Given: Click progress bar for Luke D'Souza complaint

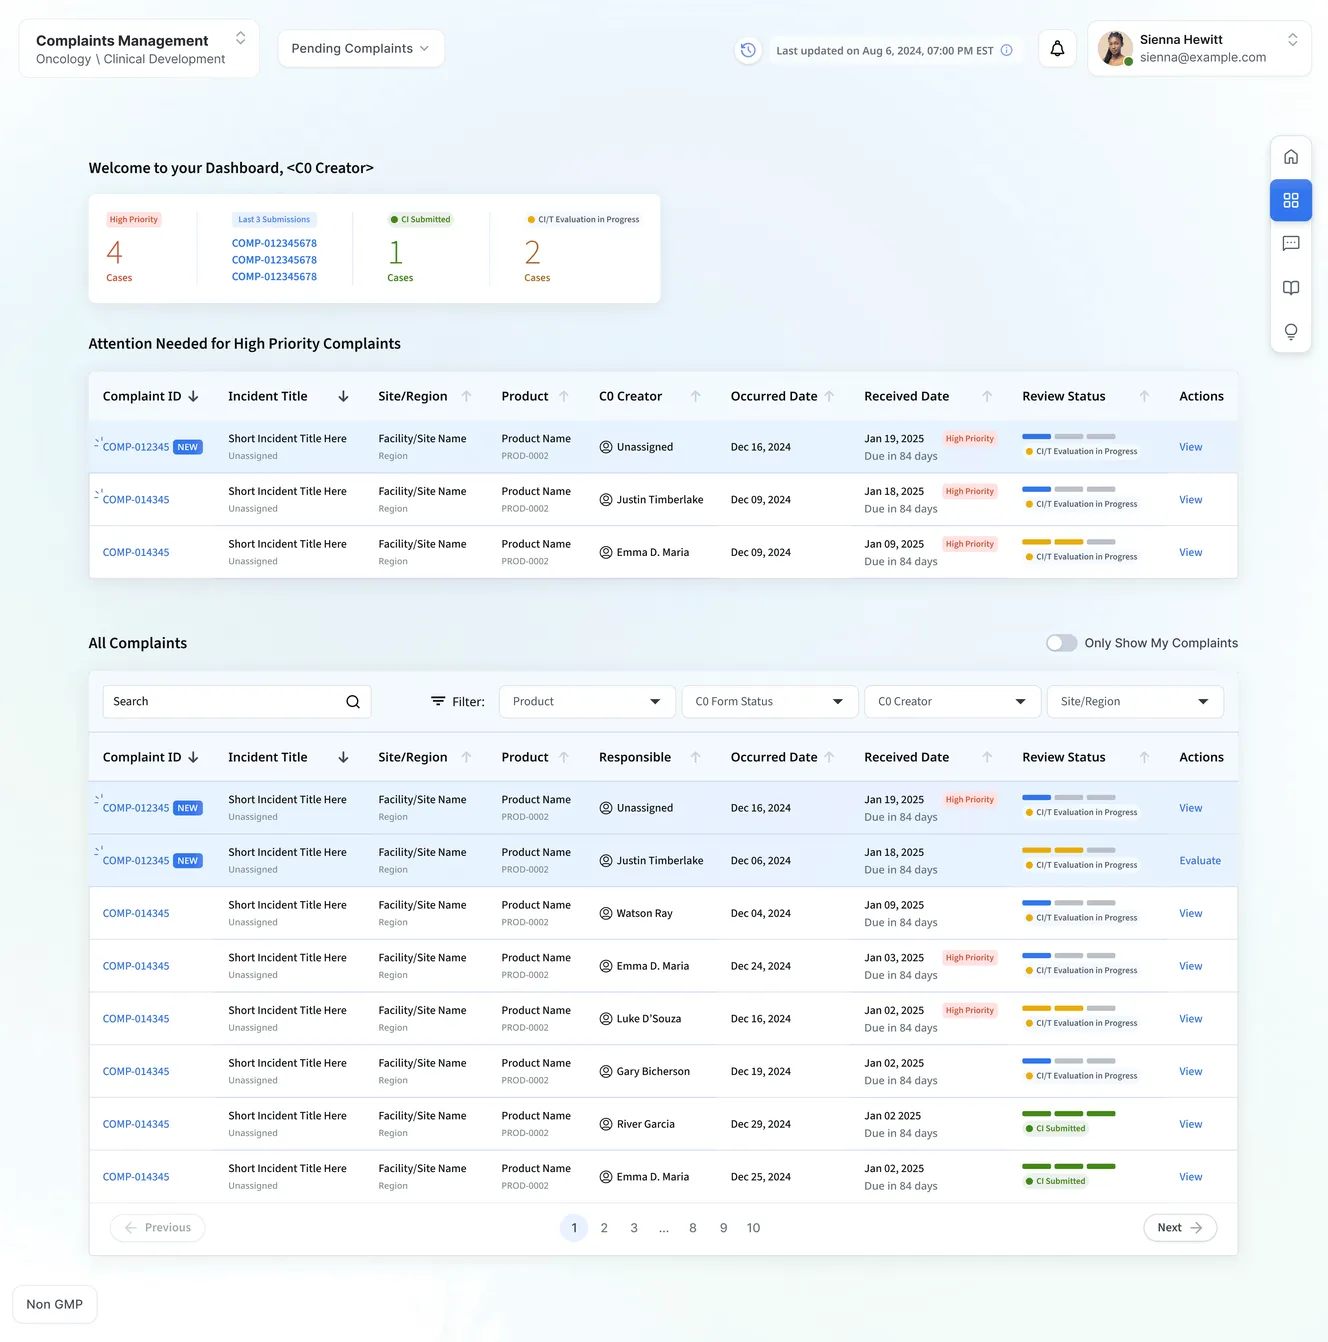Looking at the screenshot, I should point(1069,1008).
